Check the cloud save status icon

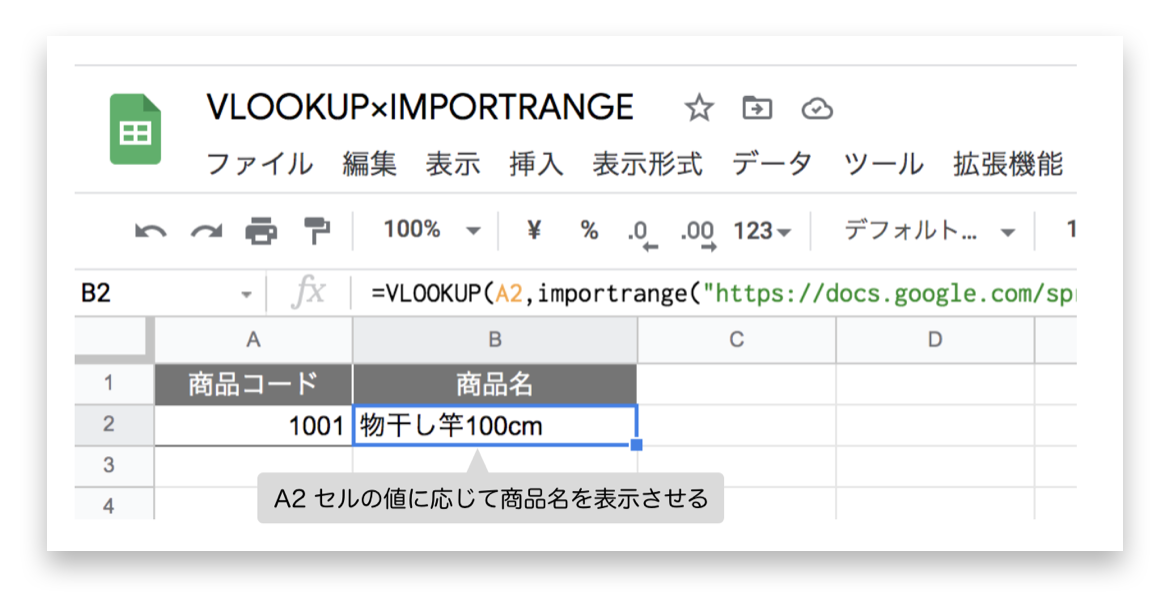point(817,110)
